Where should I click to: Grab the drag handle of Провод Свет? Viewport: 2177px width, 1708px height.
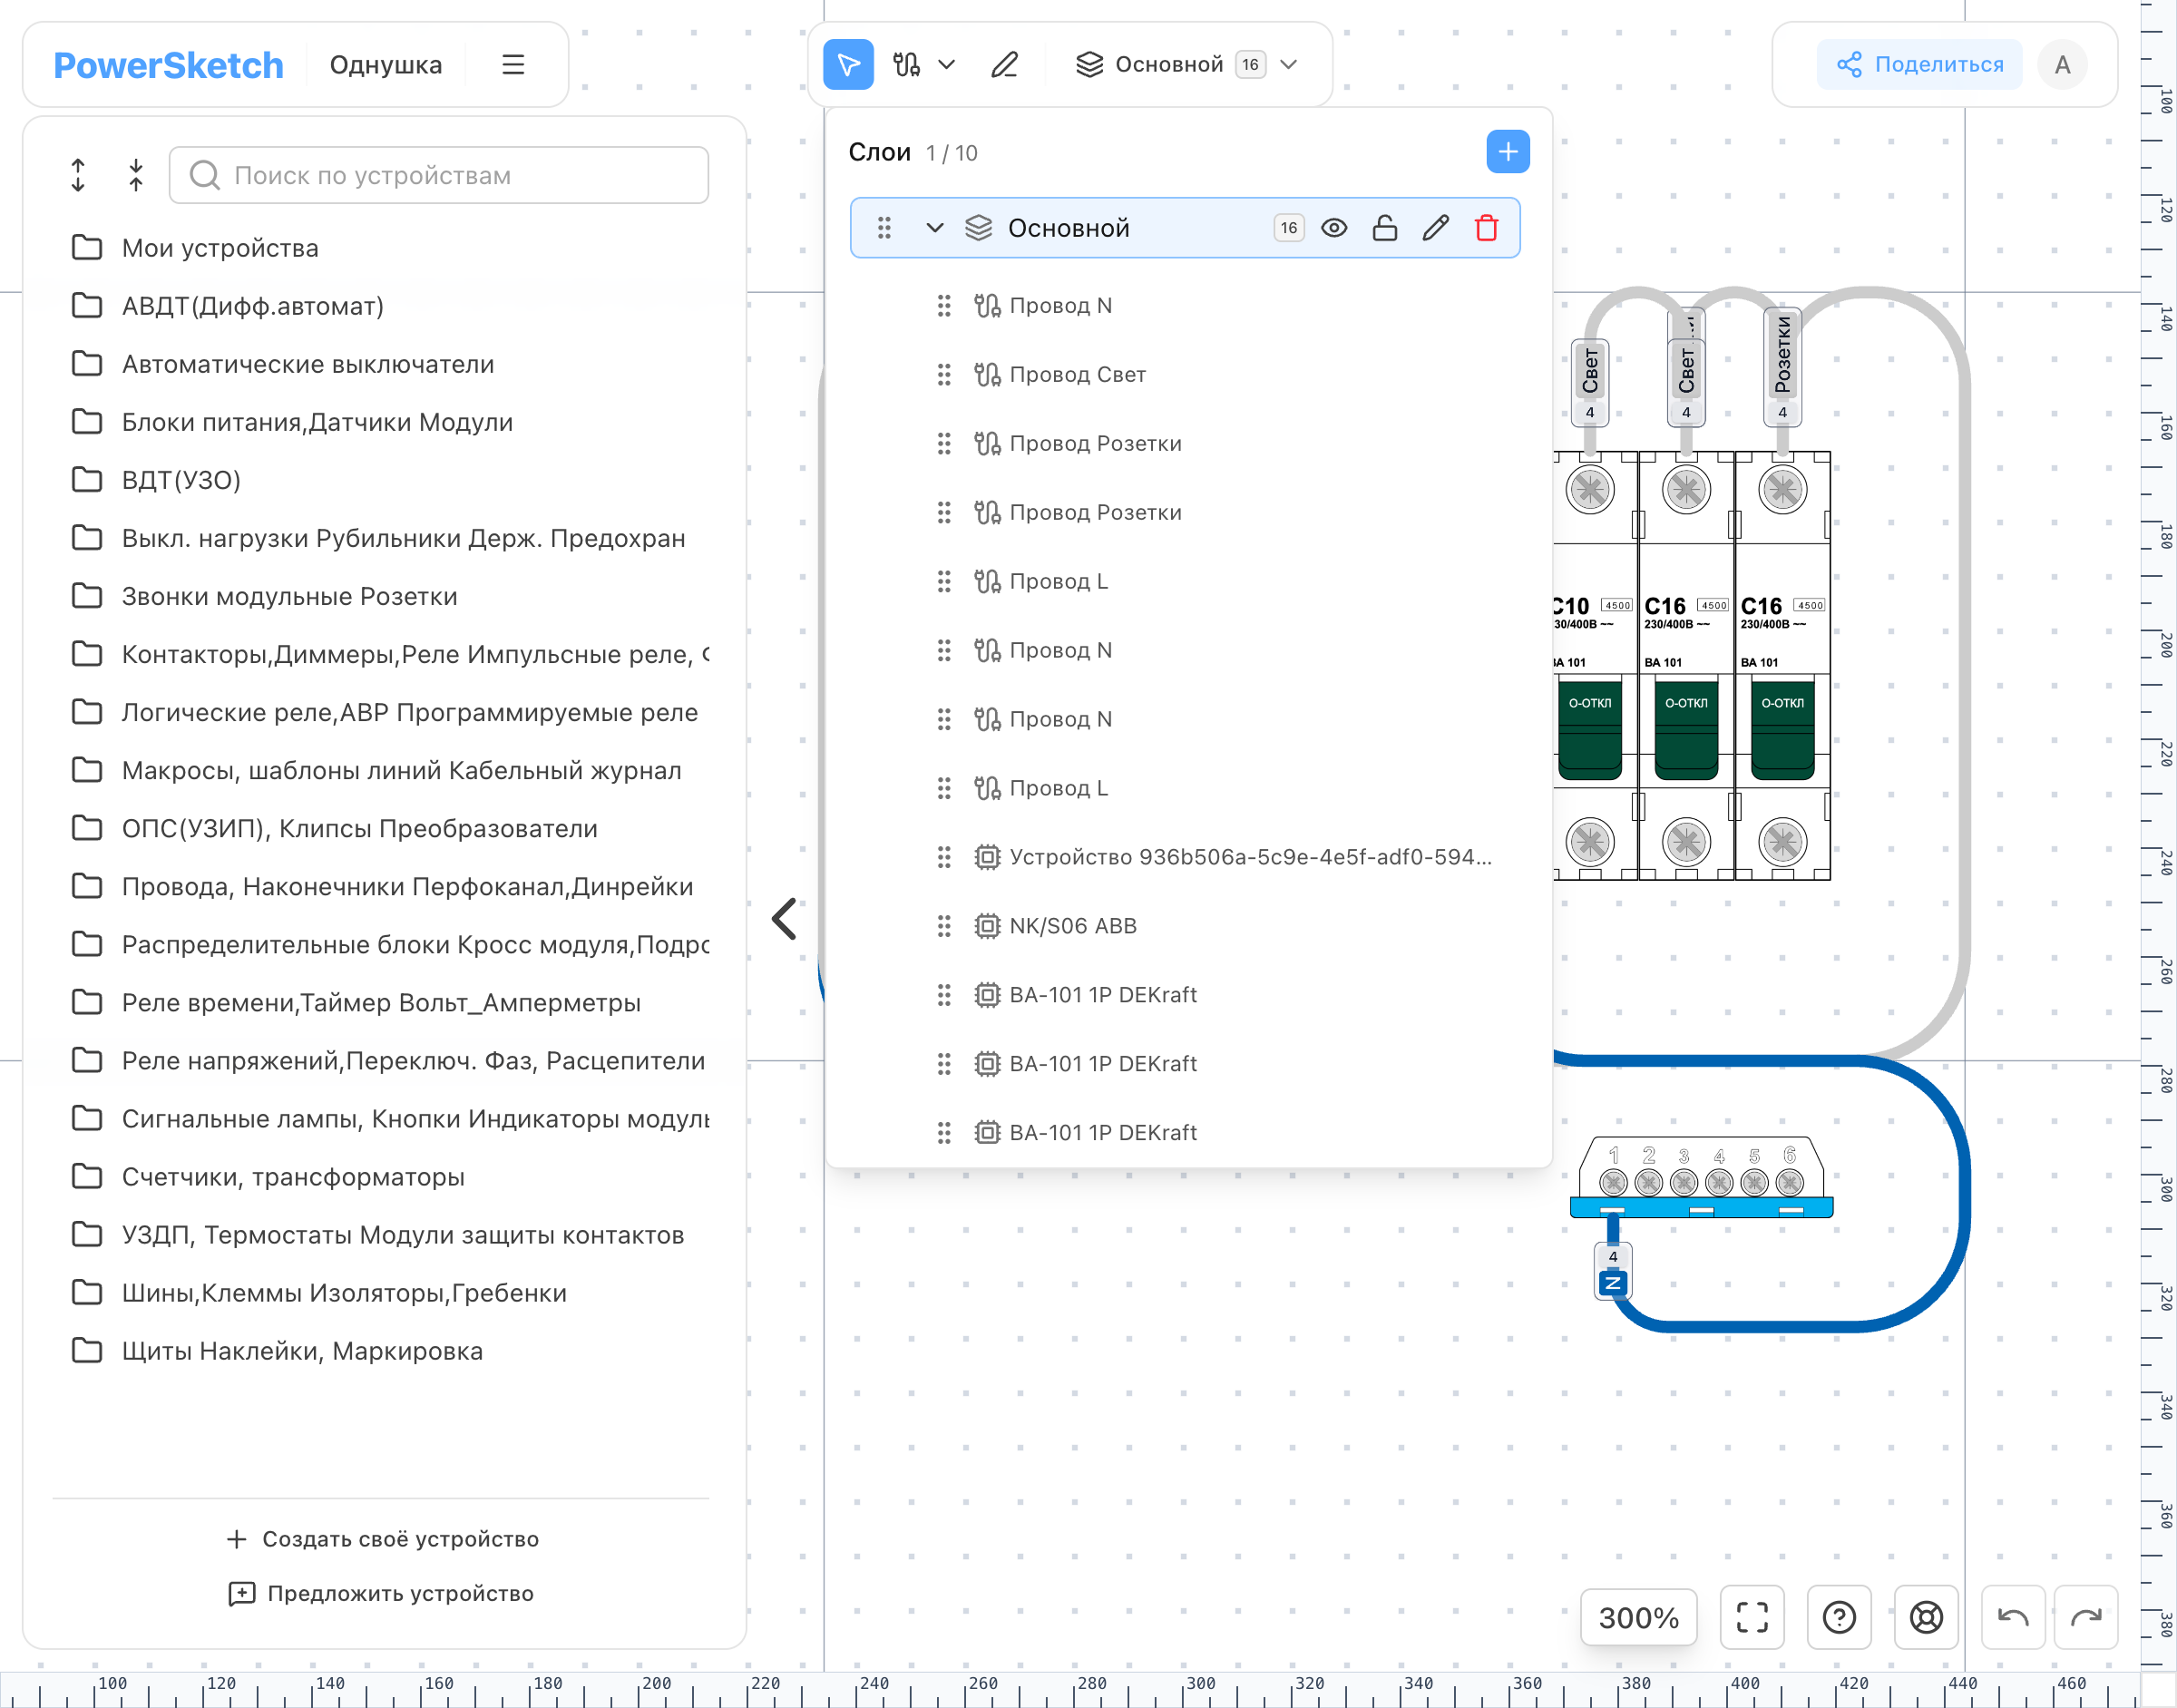(x=944, y=374)
